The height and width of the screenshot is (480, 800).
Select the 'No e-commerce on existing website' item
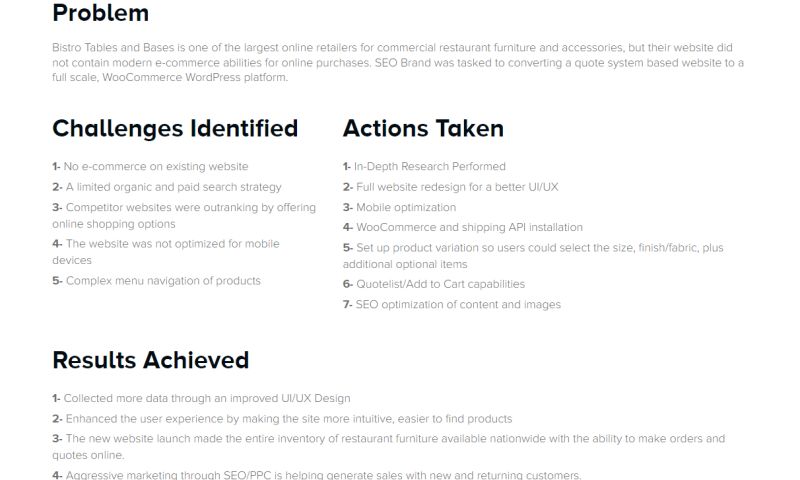(150, 167)
